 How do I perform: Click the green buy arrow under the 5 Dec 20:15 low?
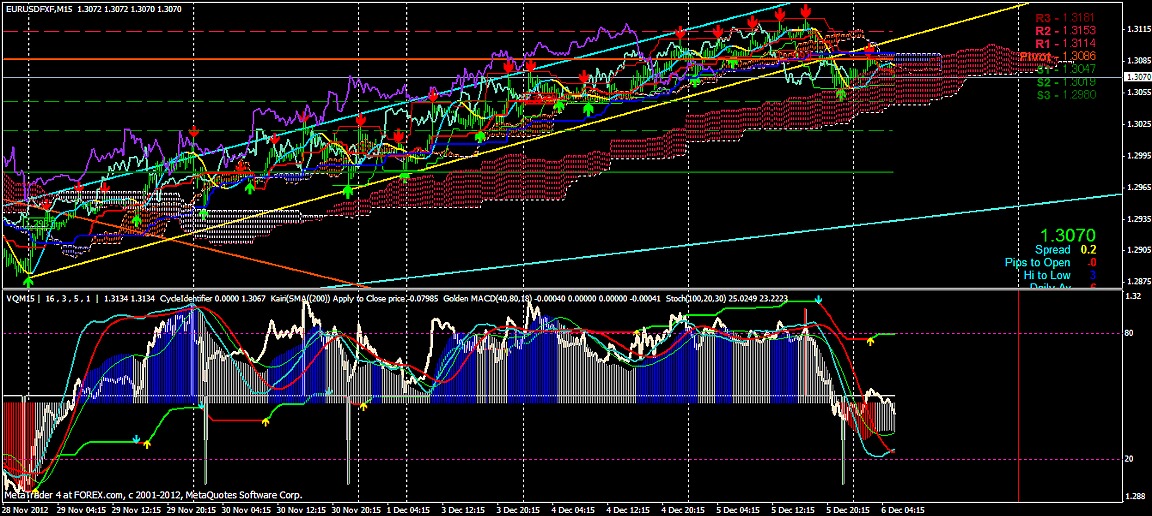pyautogui.click(x=841, y=93)
